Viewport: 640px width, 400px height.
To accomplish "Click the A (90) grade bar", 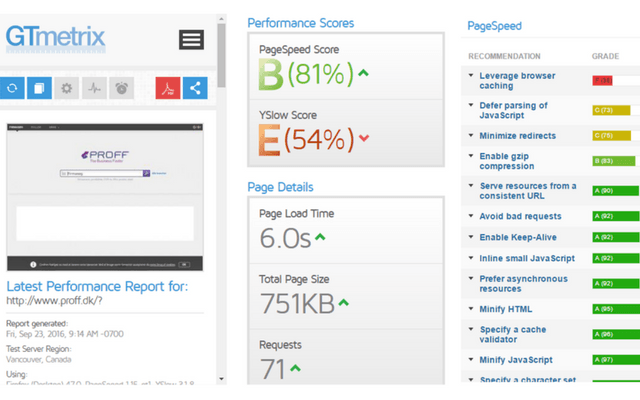I will coord(616,191).
